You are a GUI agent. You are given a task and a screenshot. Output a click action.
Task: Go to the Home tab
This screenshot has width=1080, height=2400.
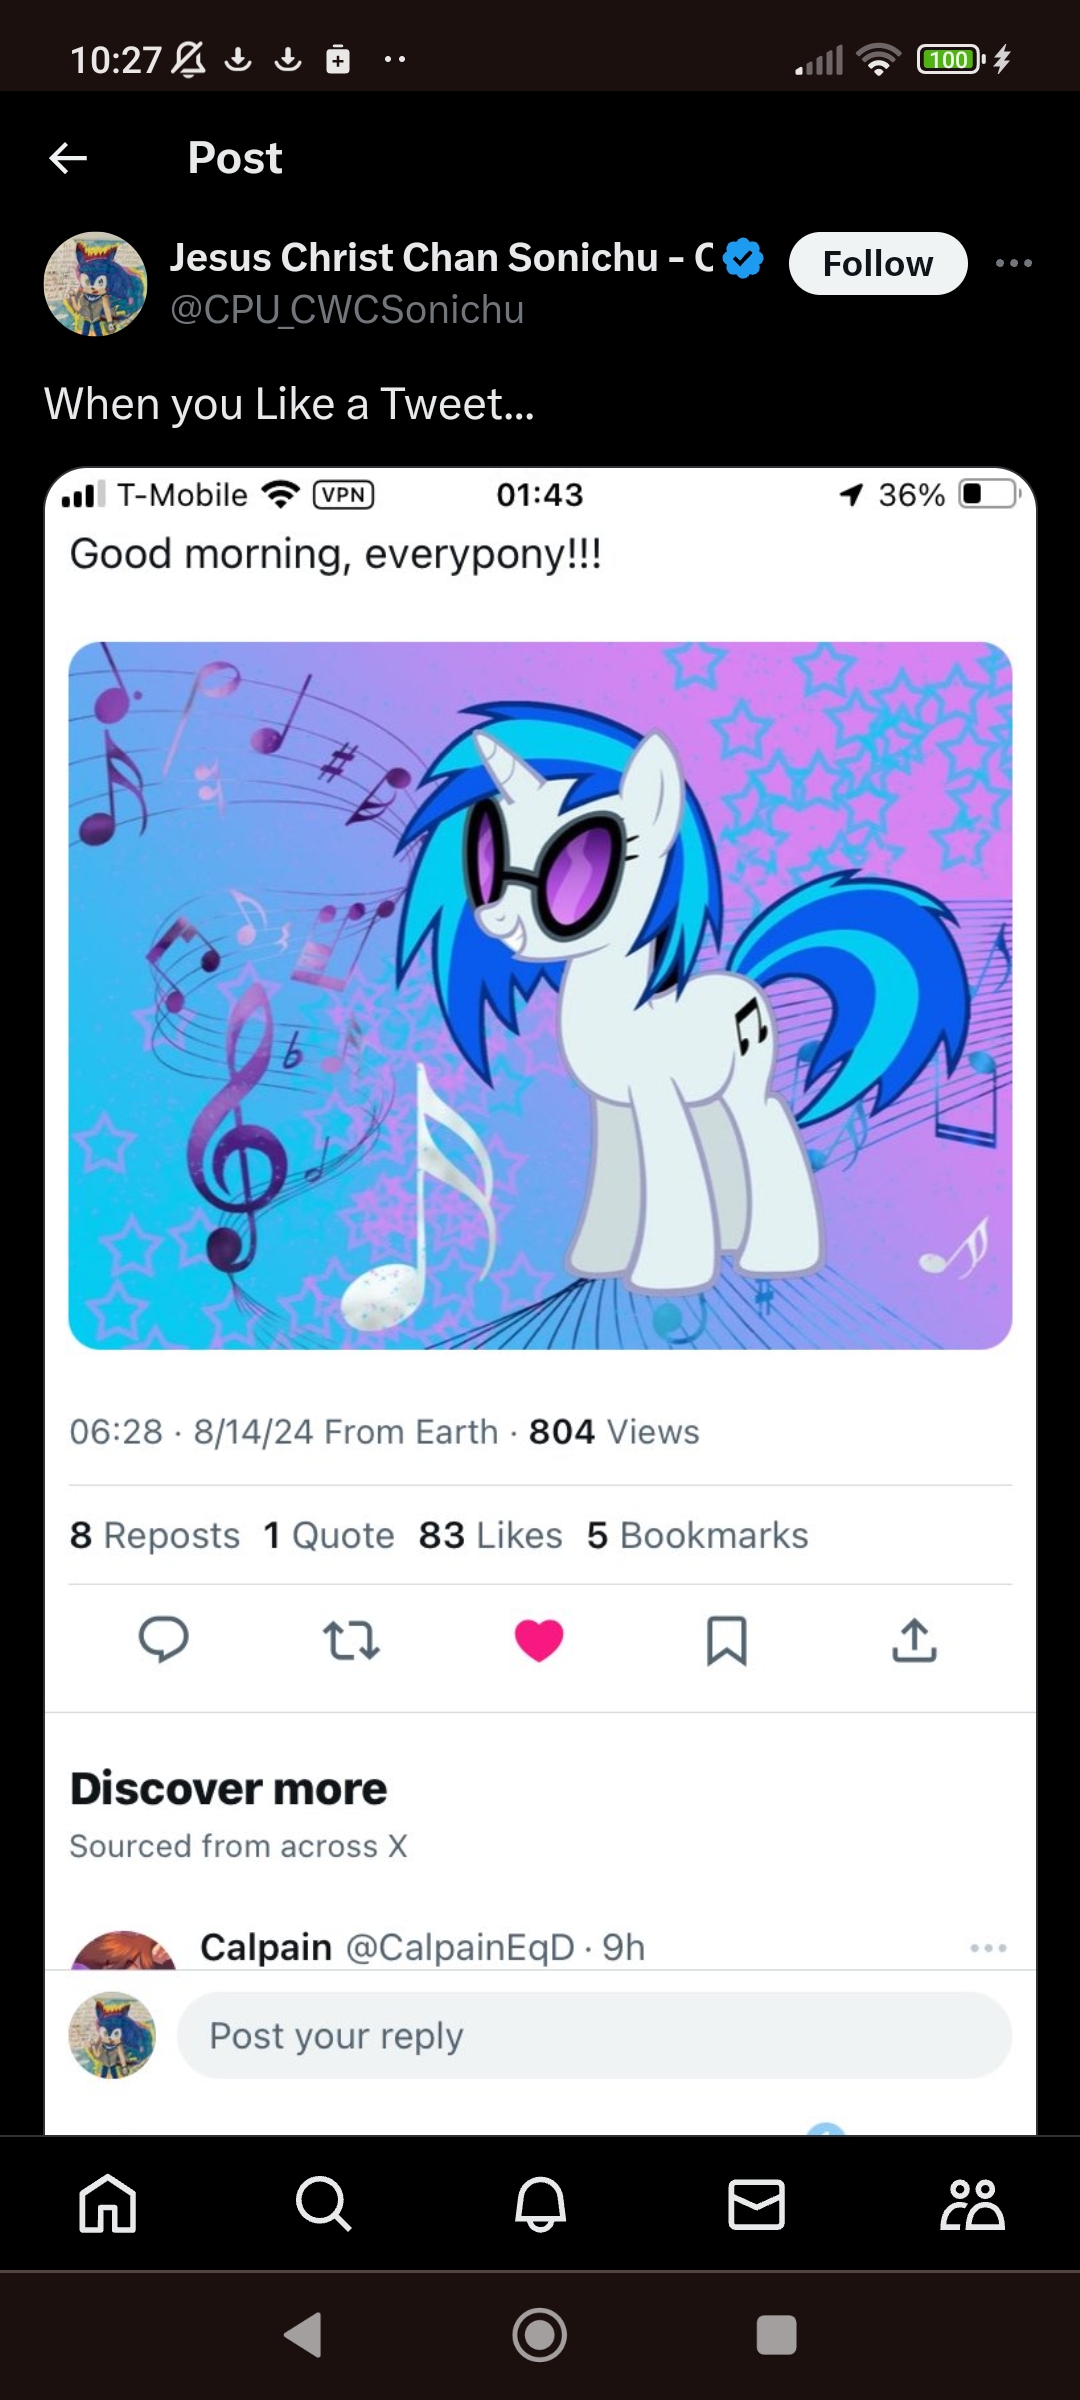(x=108, y=2204)
